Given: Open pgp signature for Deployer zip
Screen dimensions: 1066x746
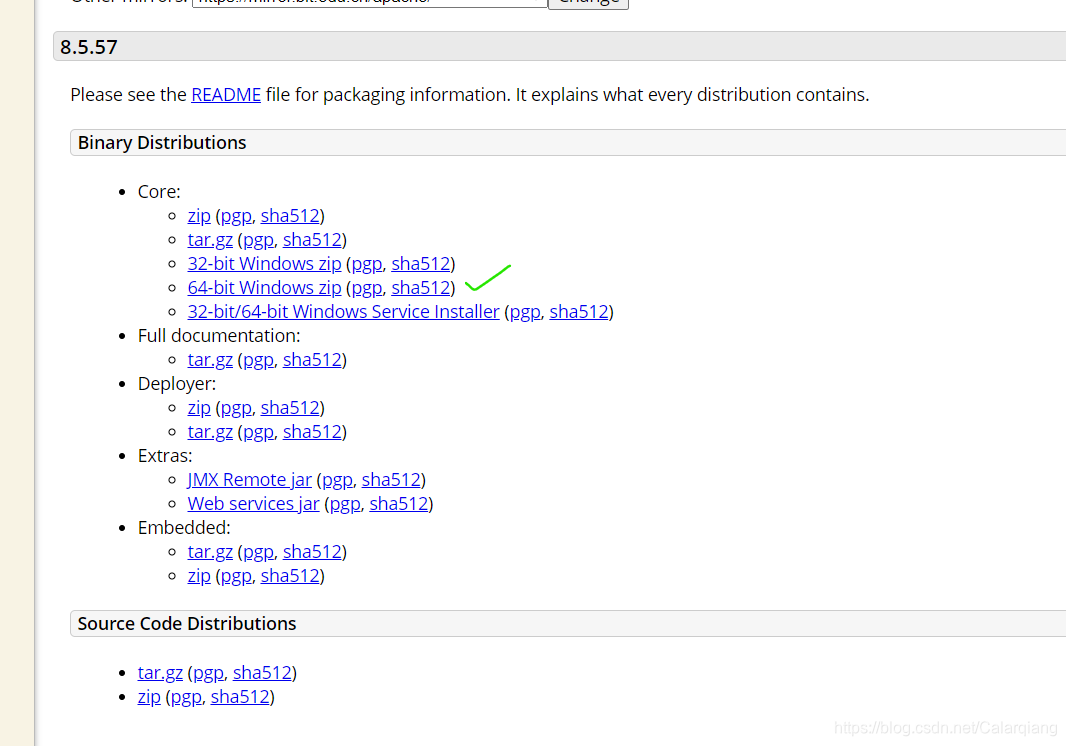Looking at the screenshot, I should pos(236,407).
